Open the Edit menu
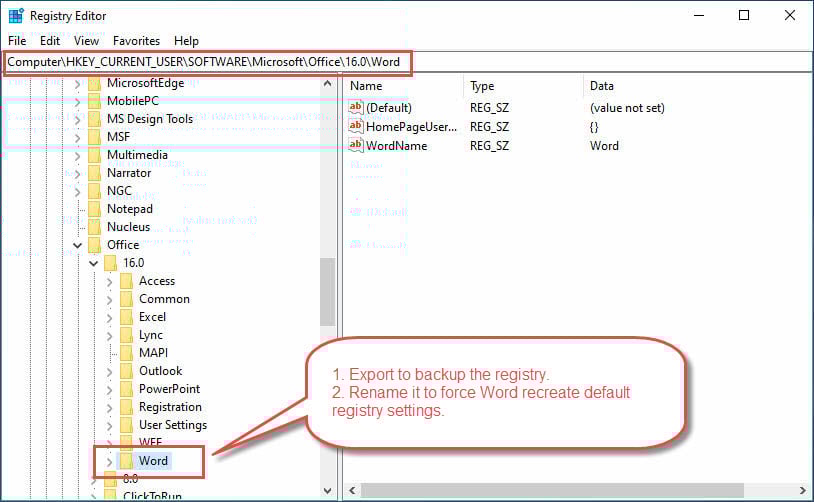This screenshot has width=814, height=502. (50, 40)
